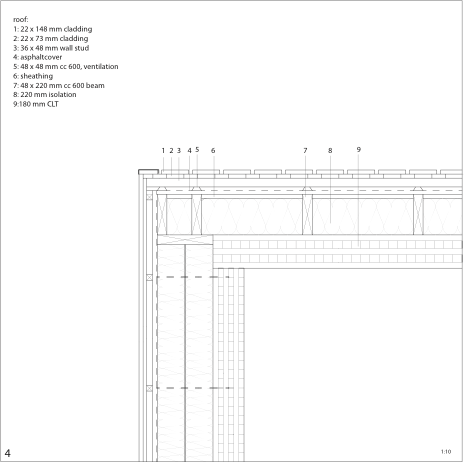Viewport: 464px width, 462px height.
Task: Select the asphaltcover legend entry
Action: pos(37,57)
